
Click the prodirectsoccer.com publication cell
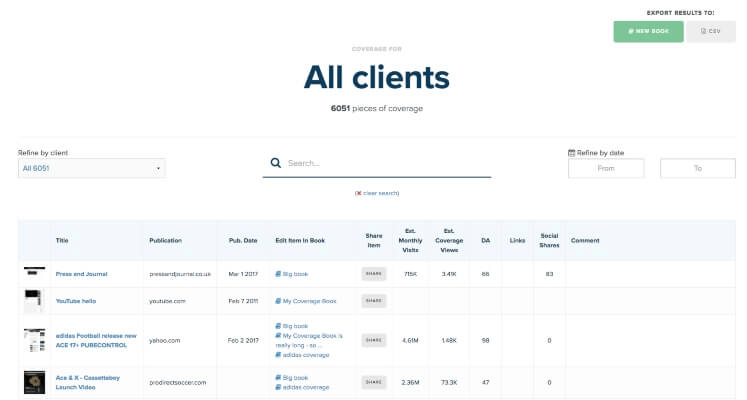click(x=178, y=382)
